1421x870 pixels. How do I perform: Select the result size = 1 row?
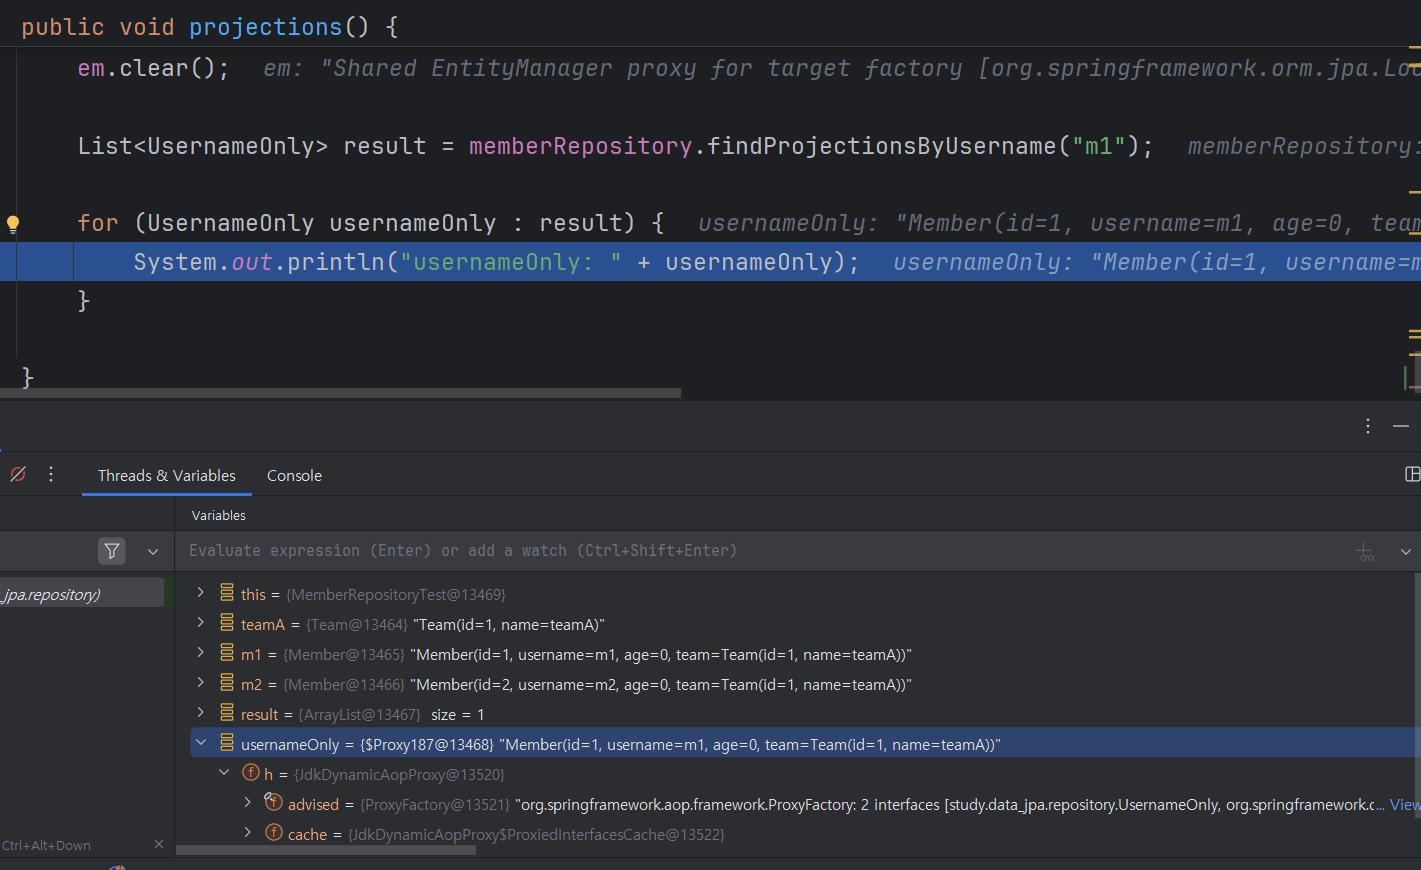coord(803,714)
